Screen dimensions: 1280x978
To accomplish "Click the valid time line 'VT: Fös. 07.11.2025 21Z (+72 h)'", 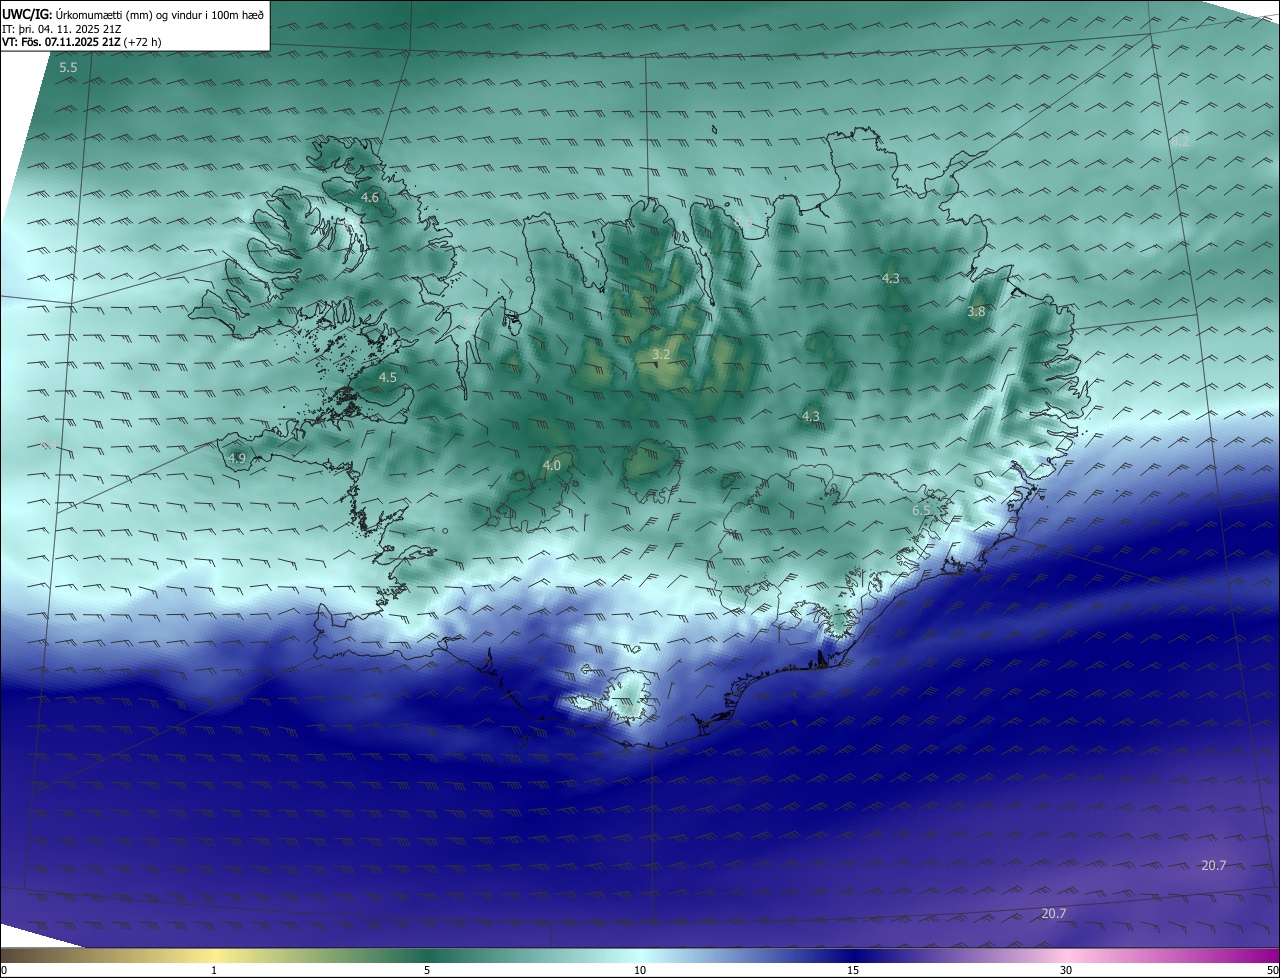I will [x=81, y=41].
